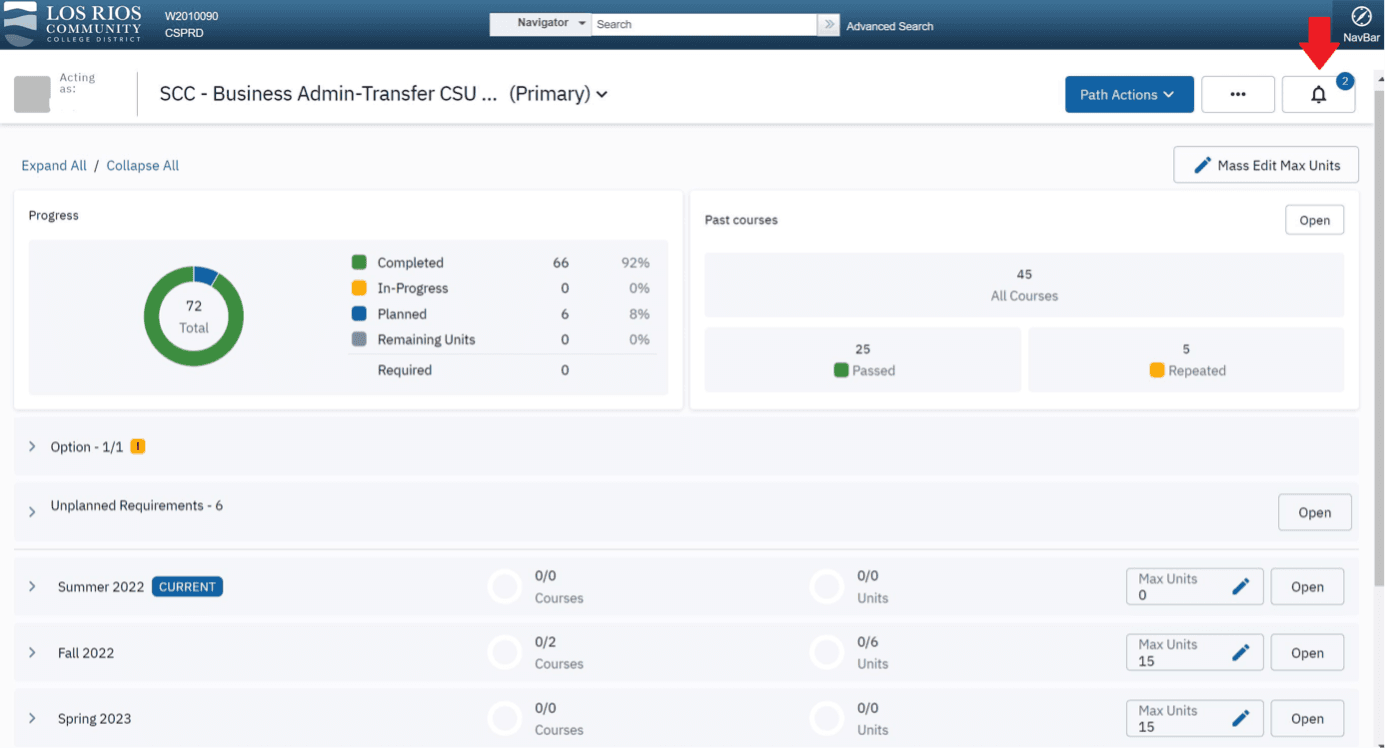Click the three-dots more options button
1387x751 pixels.
click(1238, 94)
